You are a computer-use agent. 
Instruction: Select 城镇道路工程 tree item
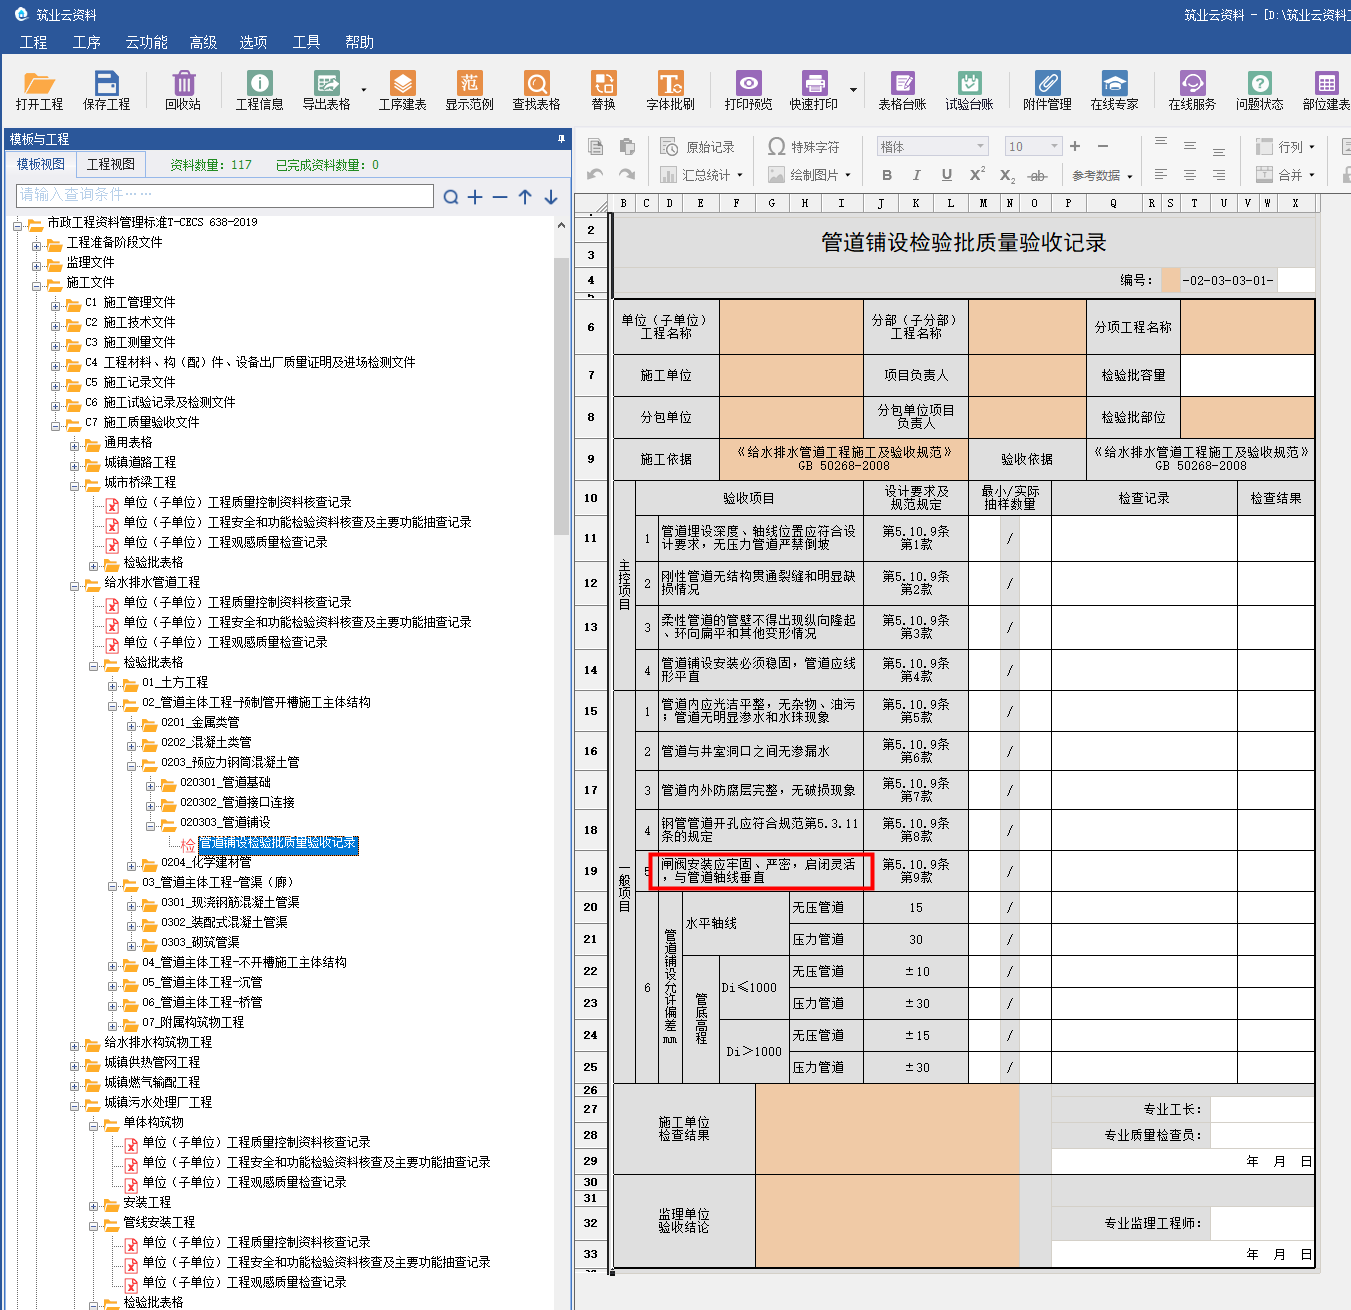click(x=140, y=462)
